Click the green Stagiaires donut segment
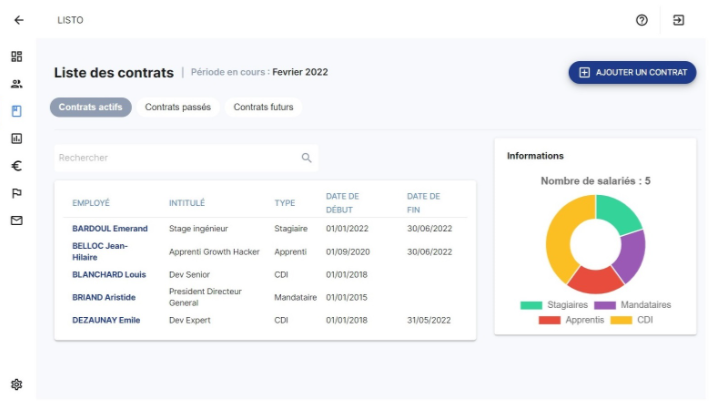The width and height of the screenshot is (713, 405). tap(618, 212)
